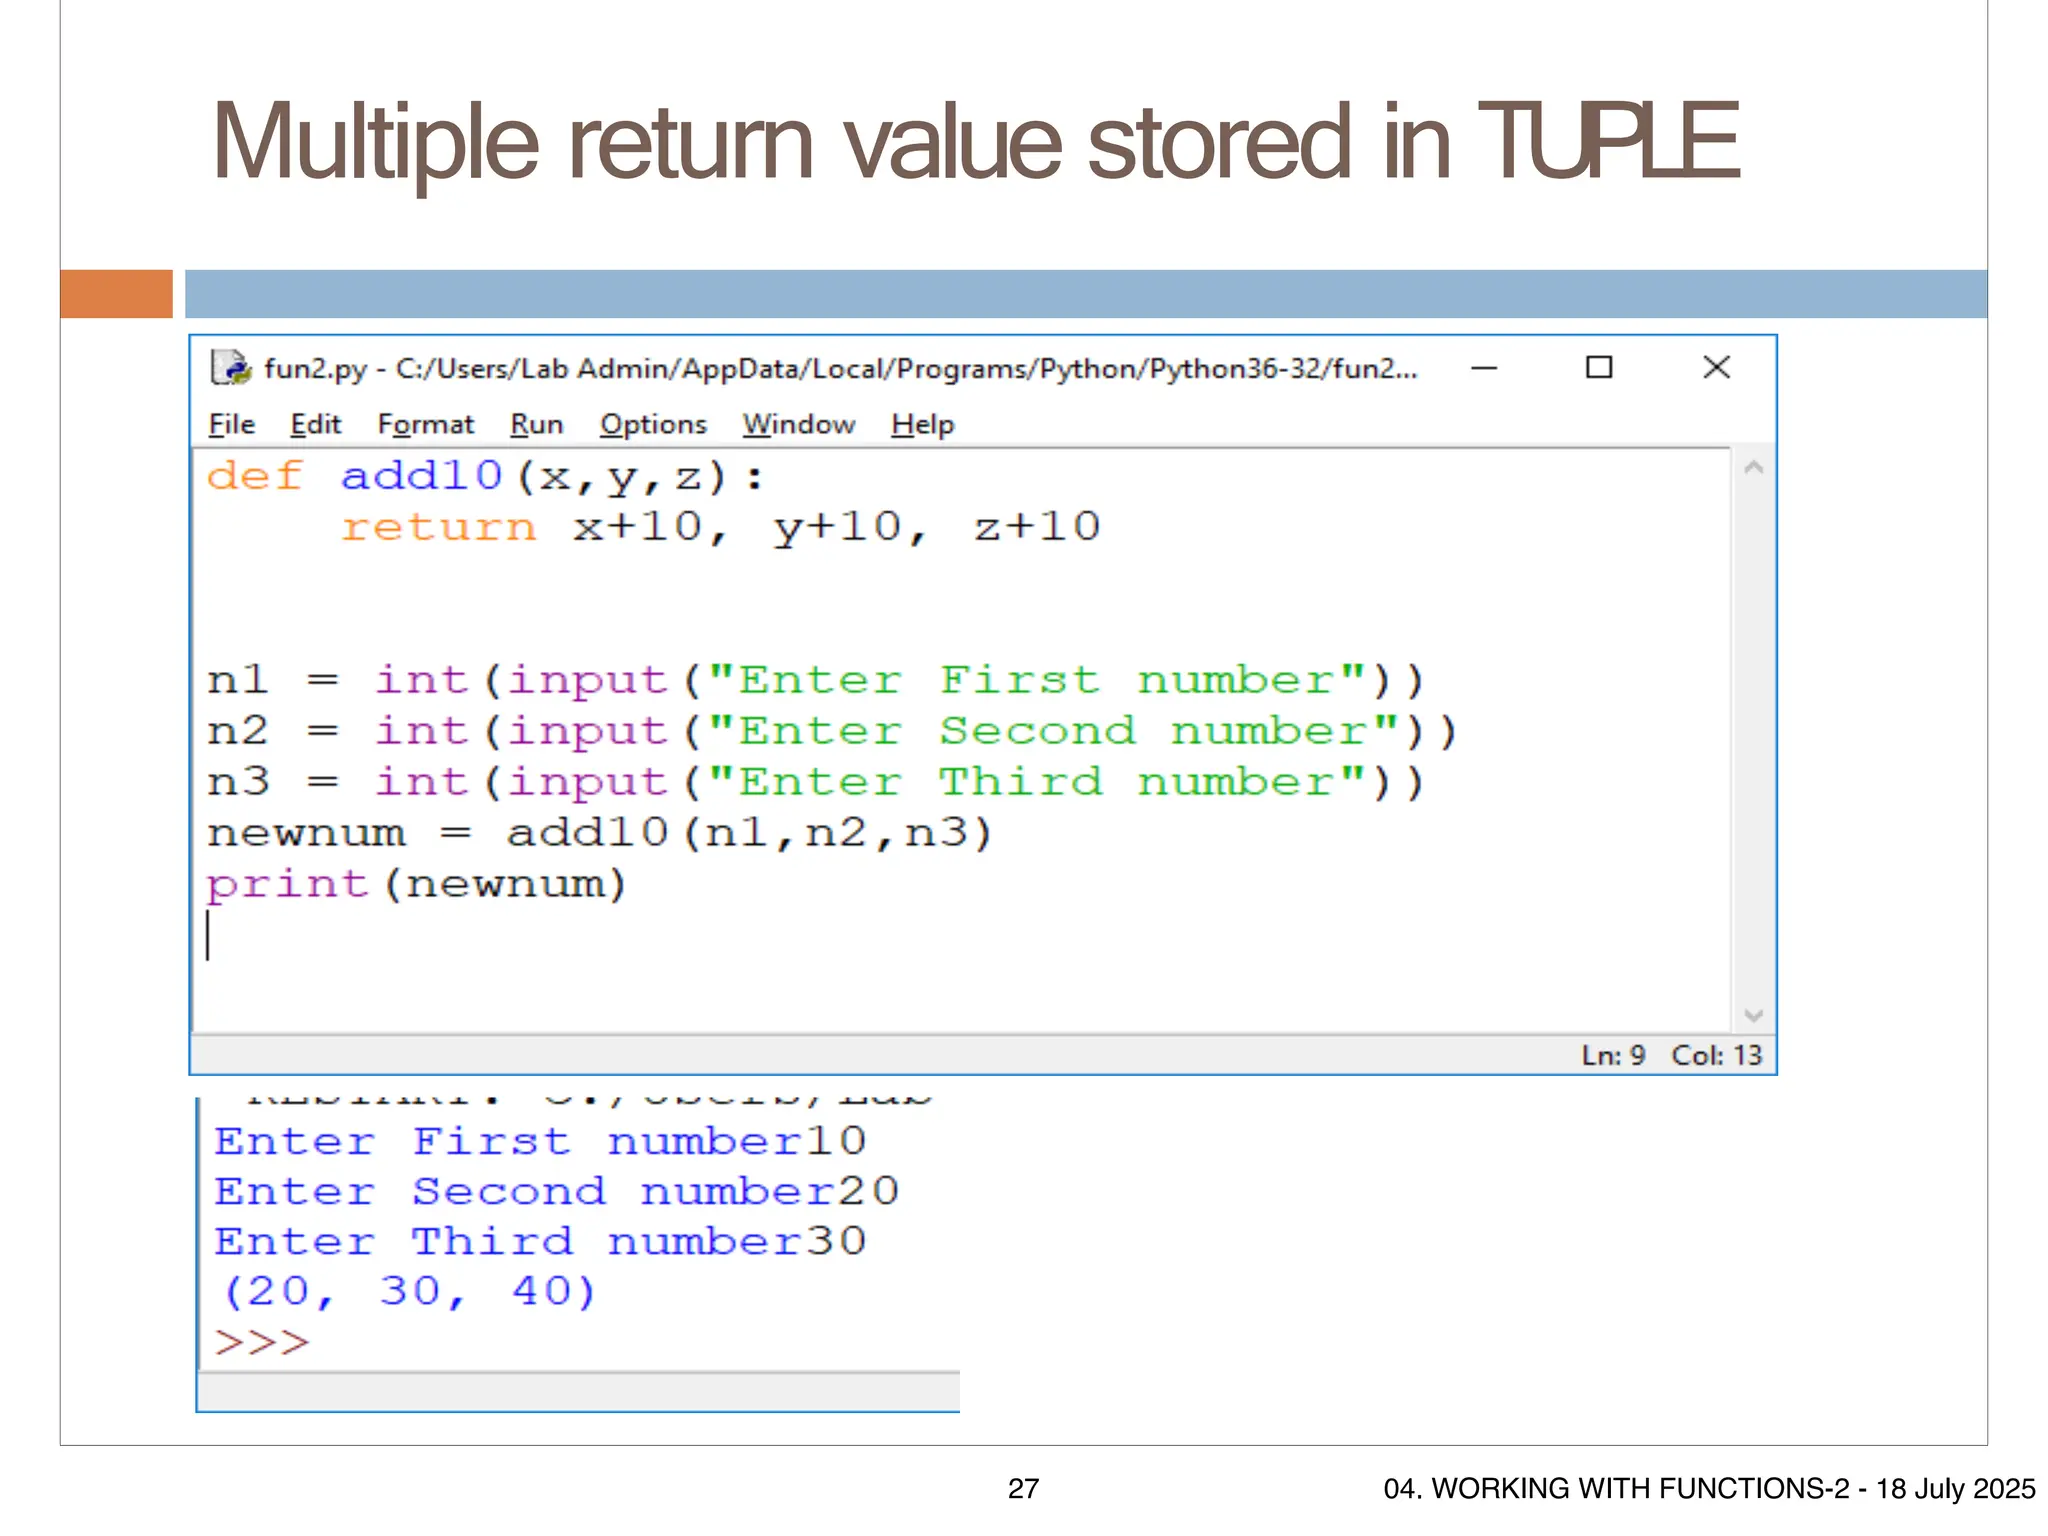Click the 'def add10(x,y,z):' line
The image size is (2048, 1536).
485,476
